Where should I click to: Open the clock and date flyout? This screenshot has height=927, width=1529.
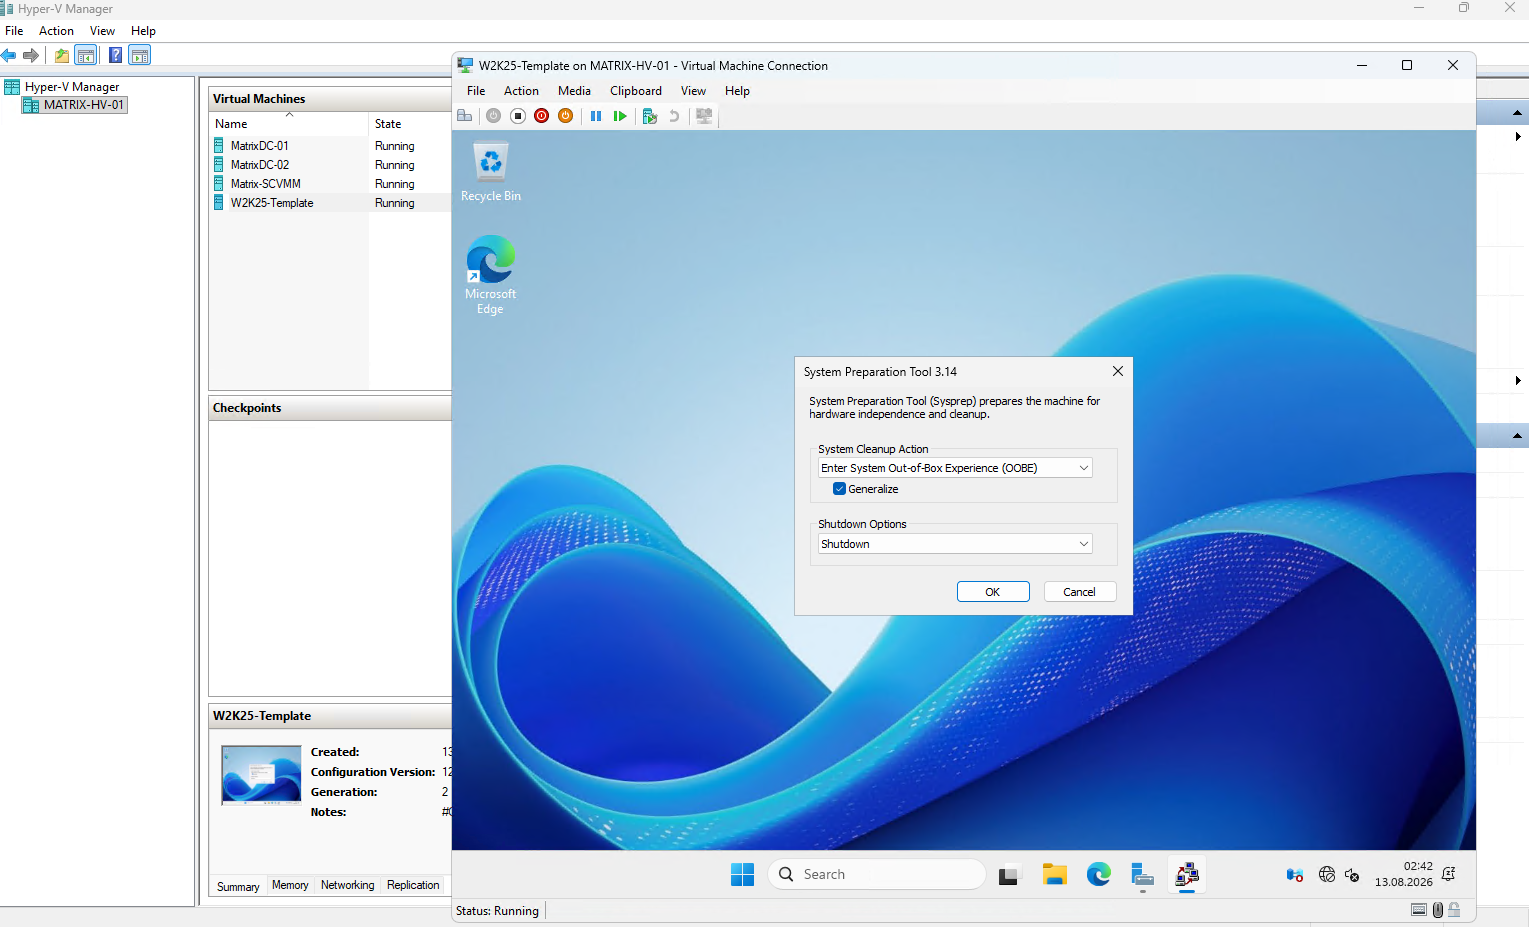pyautogui.click(x=1404, y=874)
